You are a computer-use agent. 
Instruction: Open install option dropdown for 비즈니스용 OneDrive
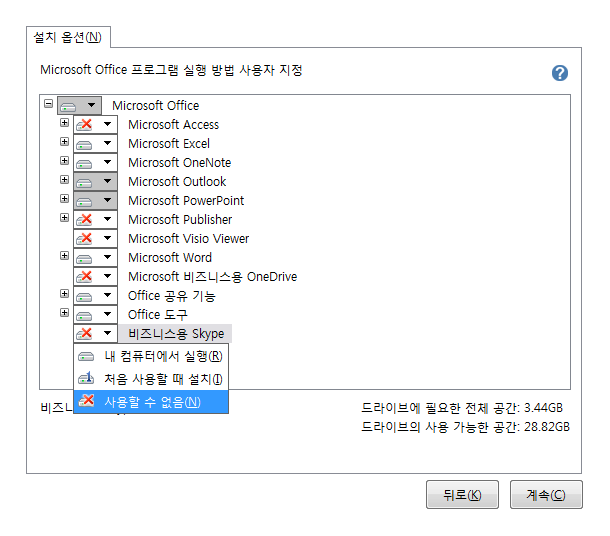pos(95,277)
